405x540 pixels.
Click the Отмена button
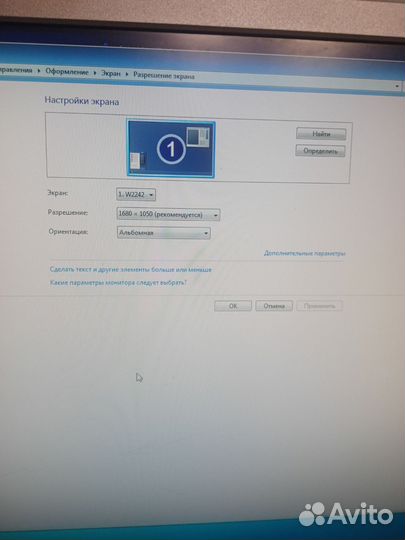click(x=274, y=306)
